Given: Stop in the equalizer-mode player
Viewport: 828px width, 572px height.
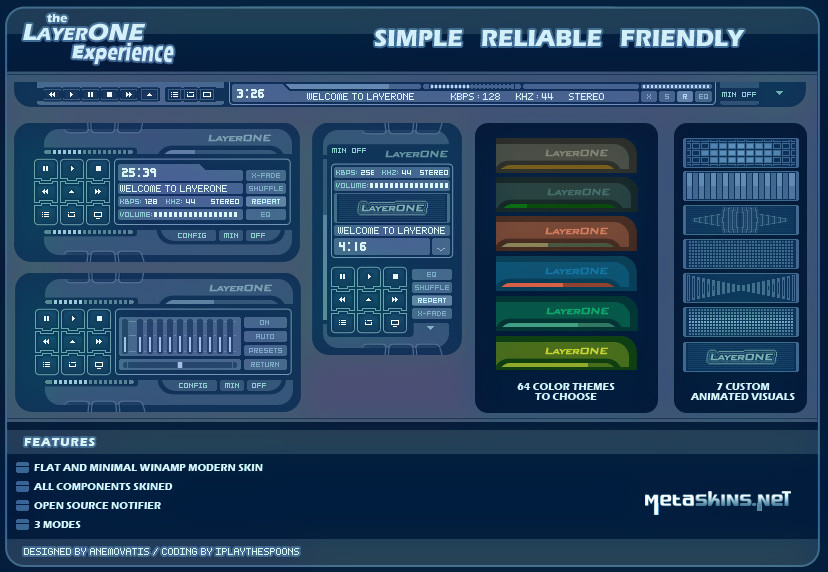Looking at the screenshot, I should click(99, 319).
